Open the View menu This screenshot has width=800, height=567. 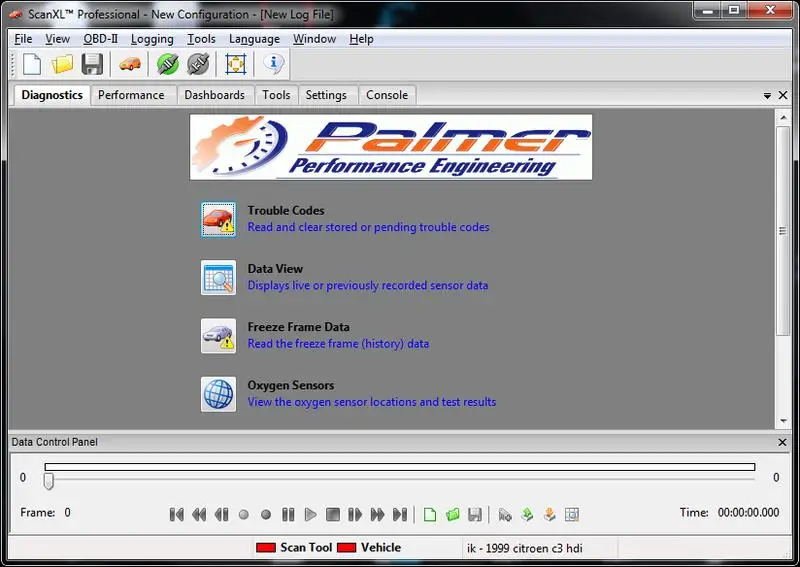point(57,39)
